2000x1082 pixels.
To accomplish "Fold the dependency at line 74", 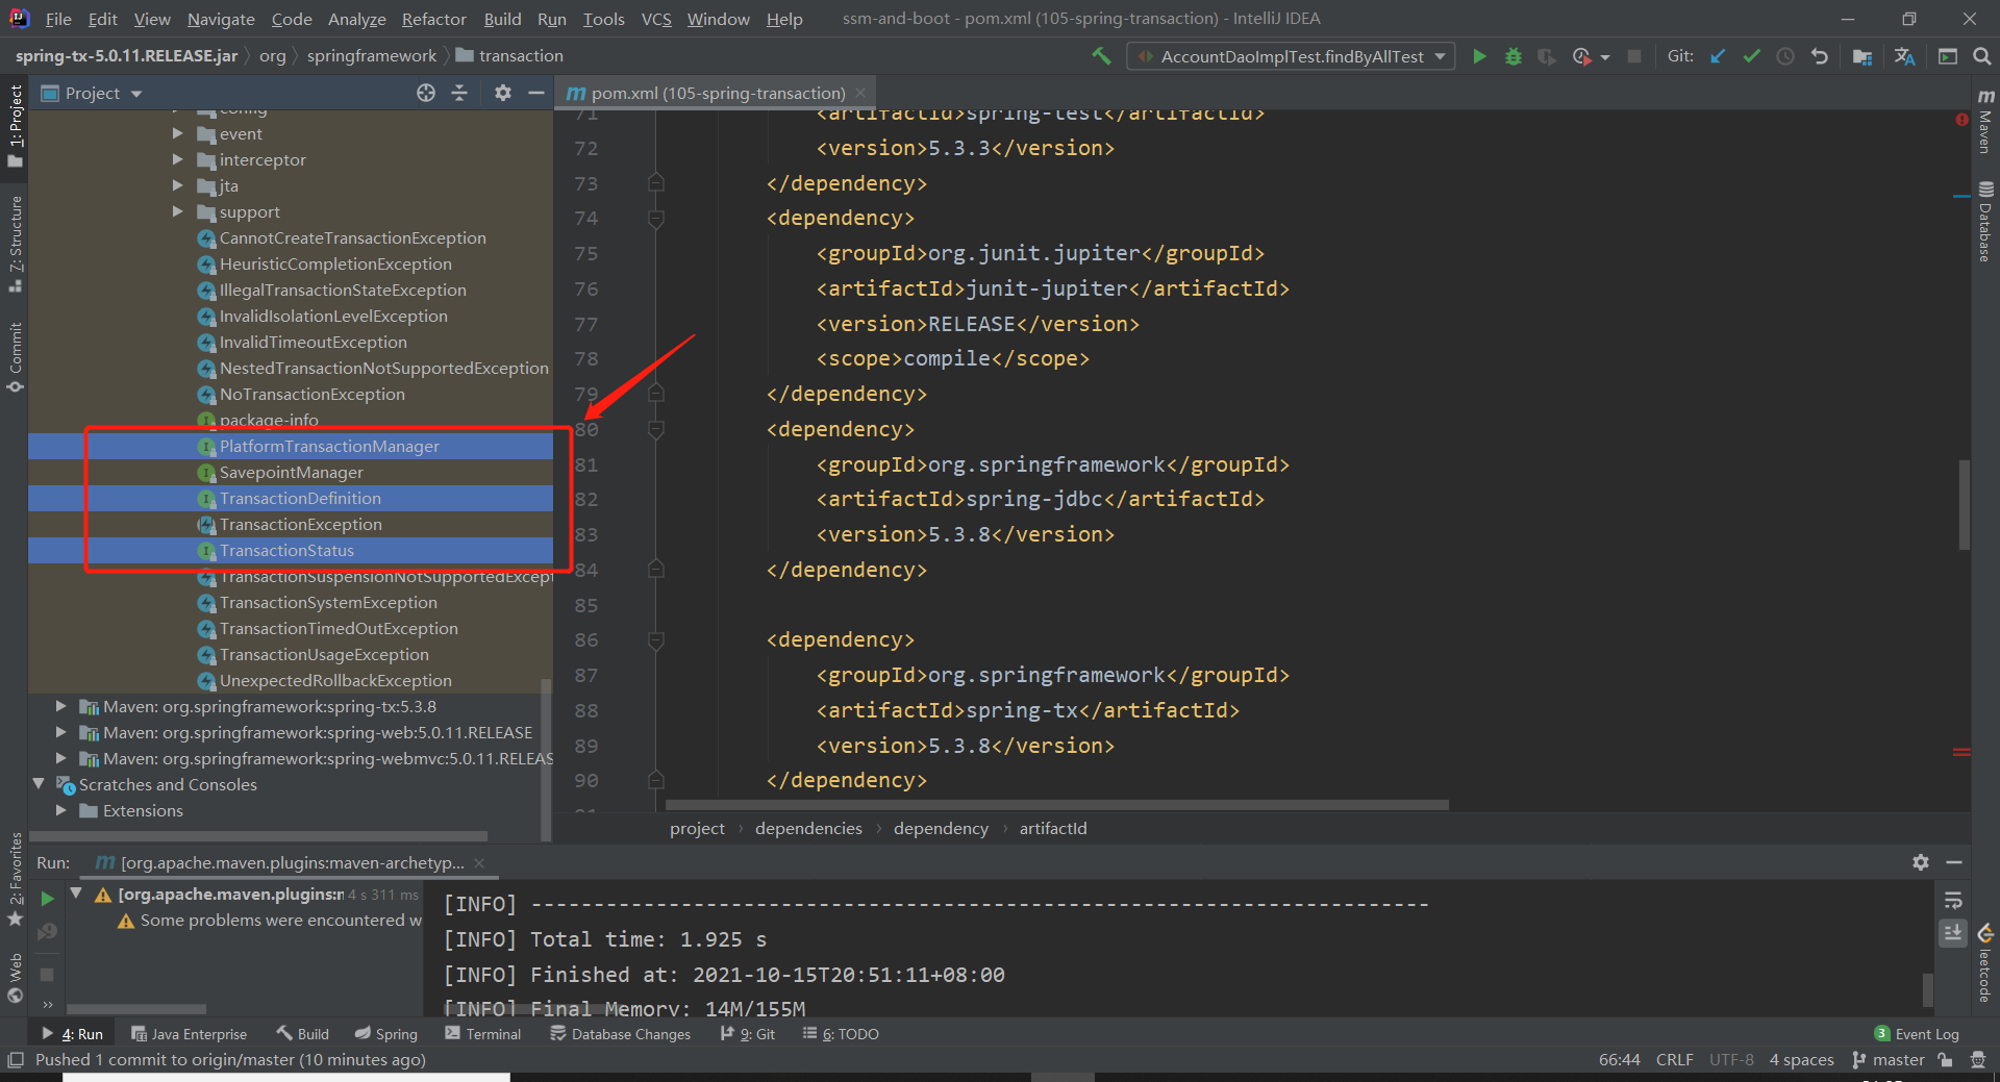I will click(x=656, y=218).
